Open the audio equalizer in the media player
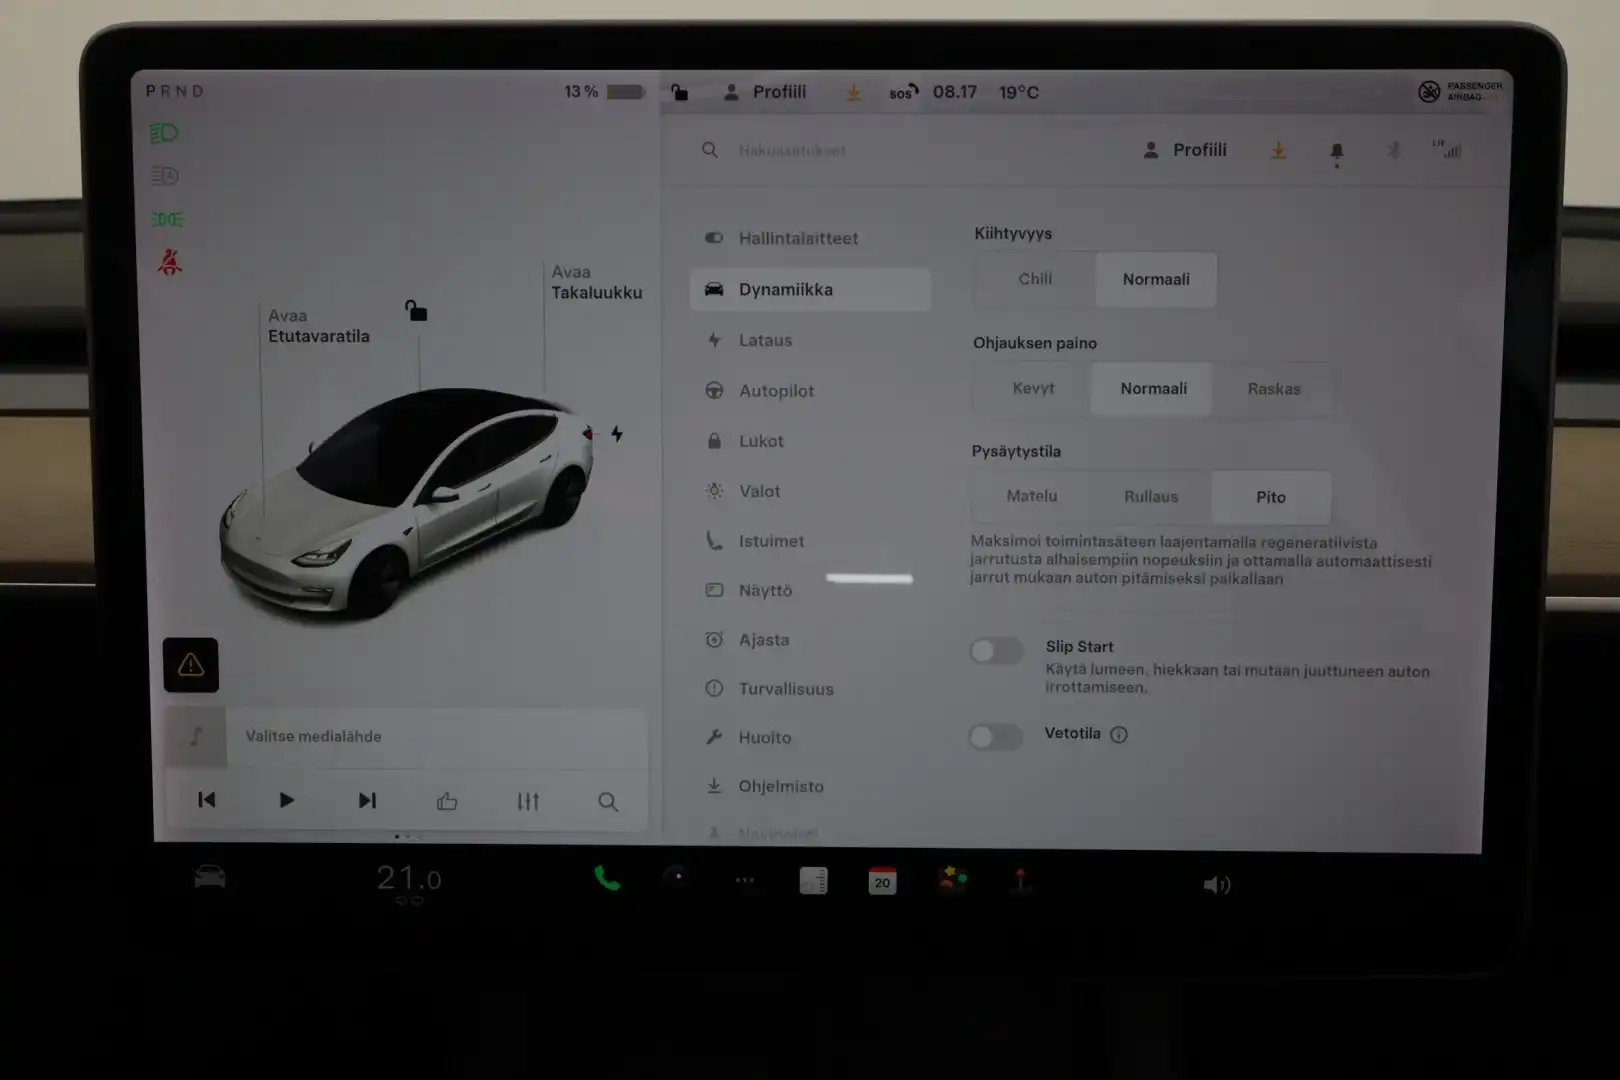 pos(528,800)
